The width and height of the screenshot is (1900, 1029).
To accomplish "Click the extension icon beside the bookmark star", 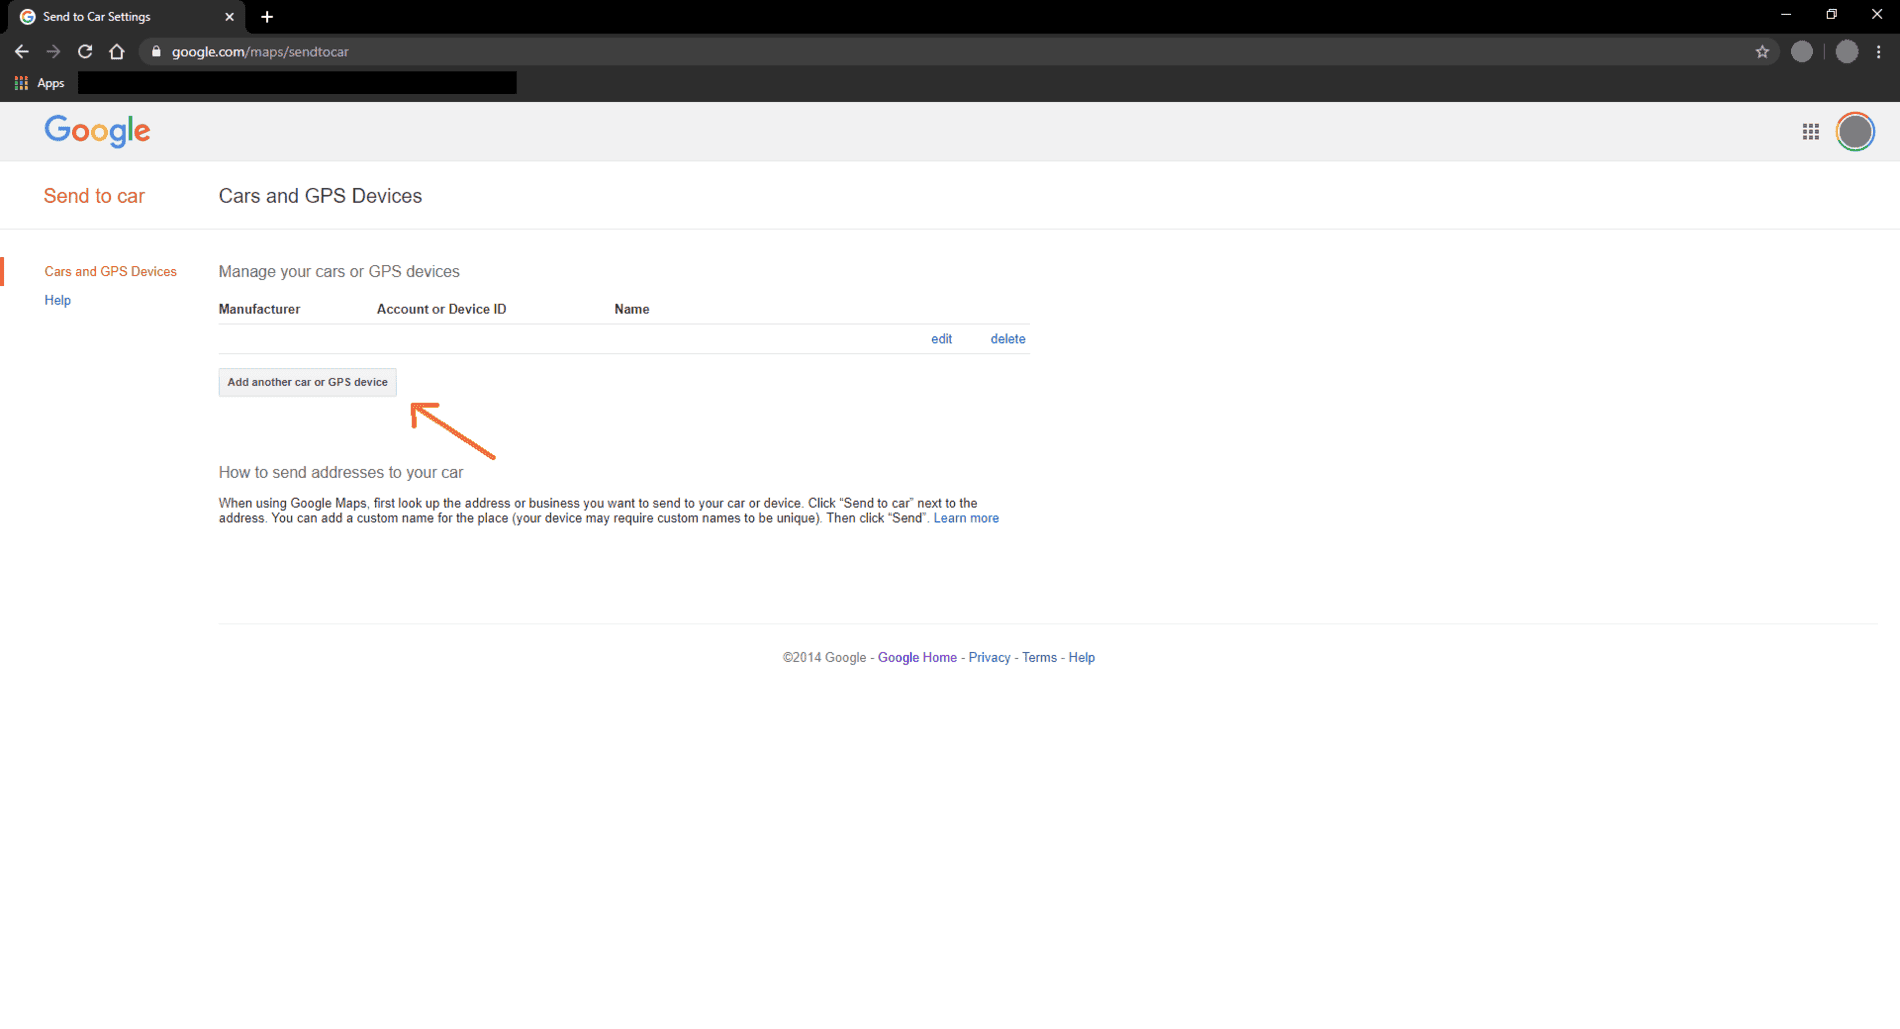I will [x=1801, y=52].
